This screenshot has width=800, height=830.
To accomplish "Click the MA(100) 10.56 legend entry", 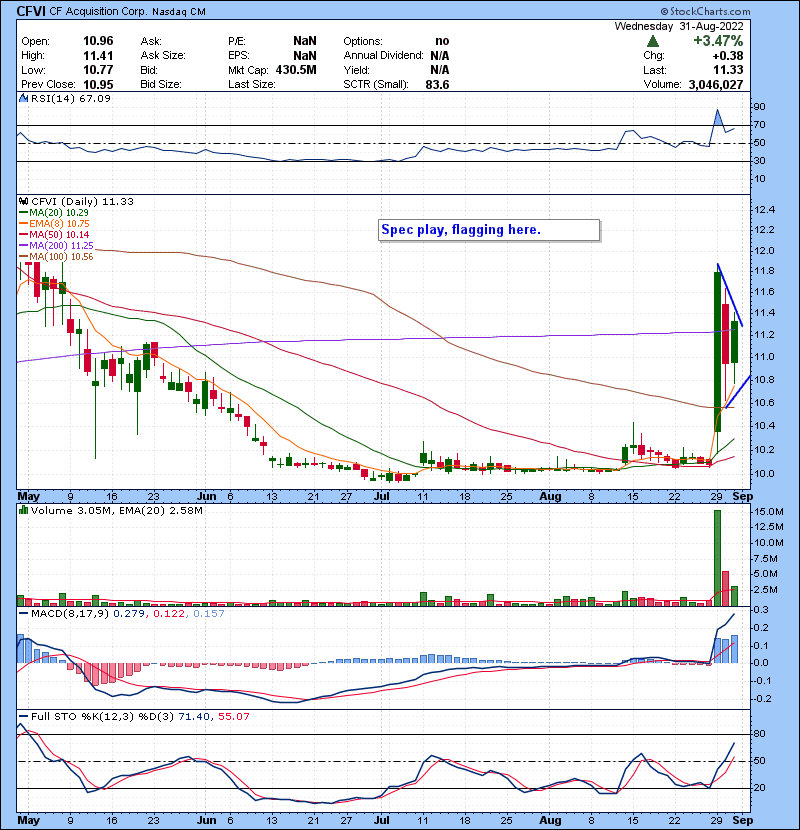I will (56, 257).
